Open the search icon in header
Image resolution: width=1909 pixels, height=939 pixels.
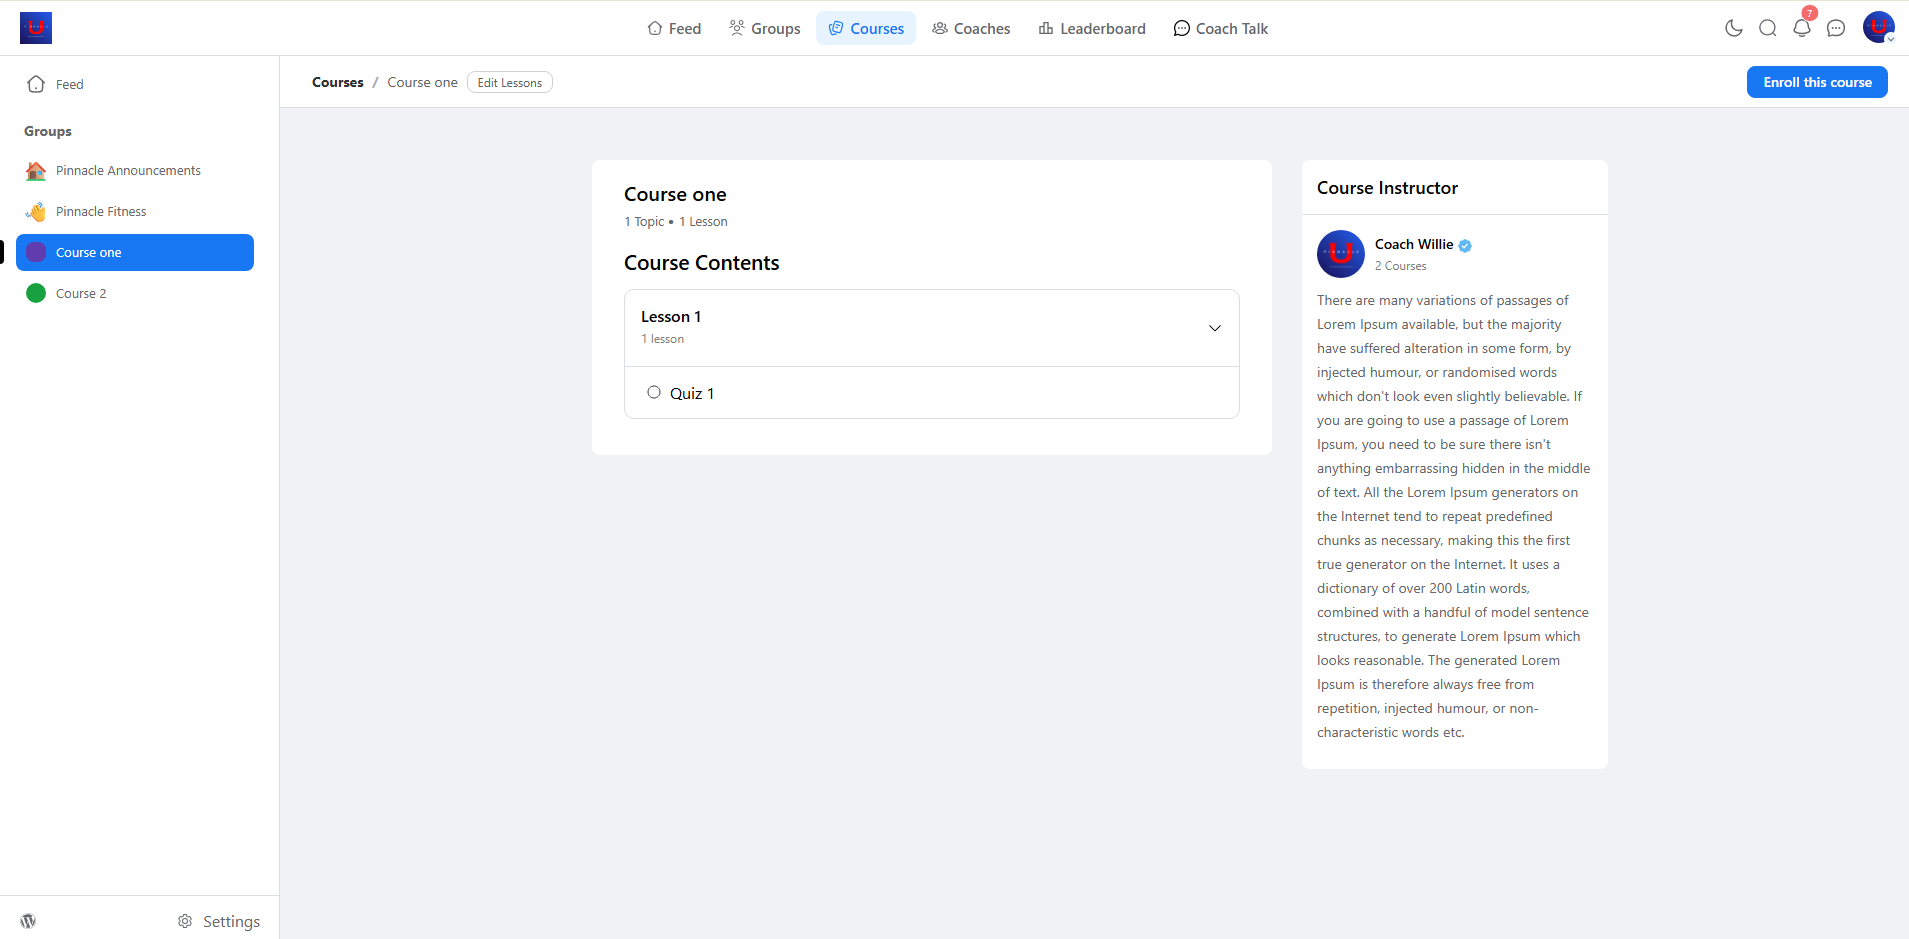pyautogui.click(x=1768, y=28)
